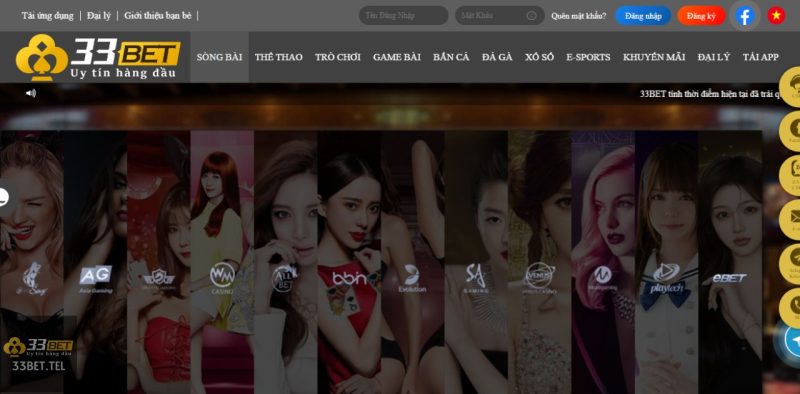Click the Đại lý link in top bar
Screen dimensions: 800x394
pyautogui.click(x=98, y=15)
